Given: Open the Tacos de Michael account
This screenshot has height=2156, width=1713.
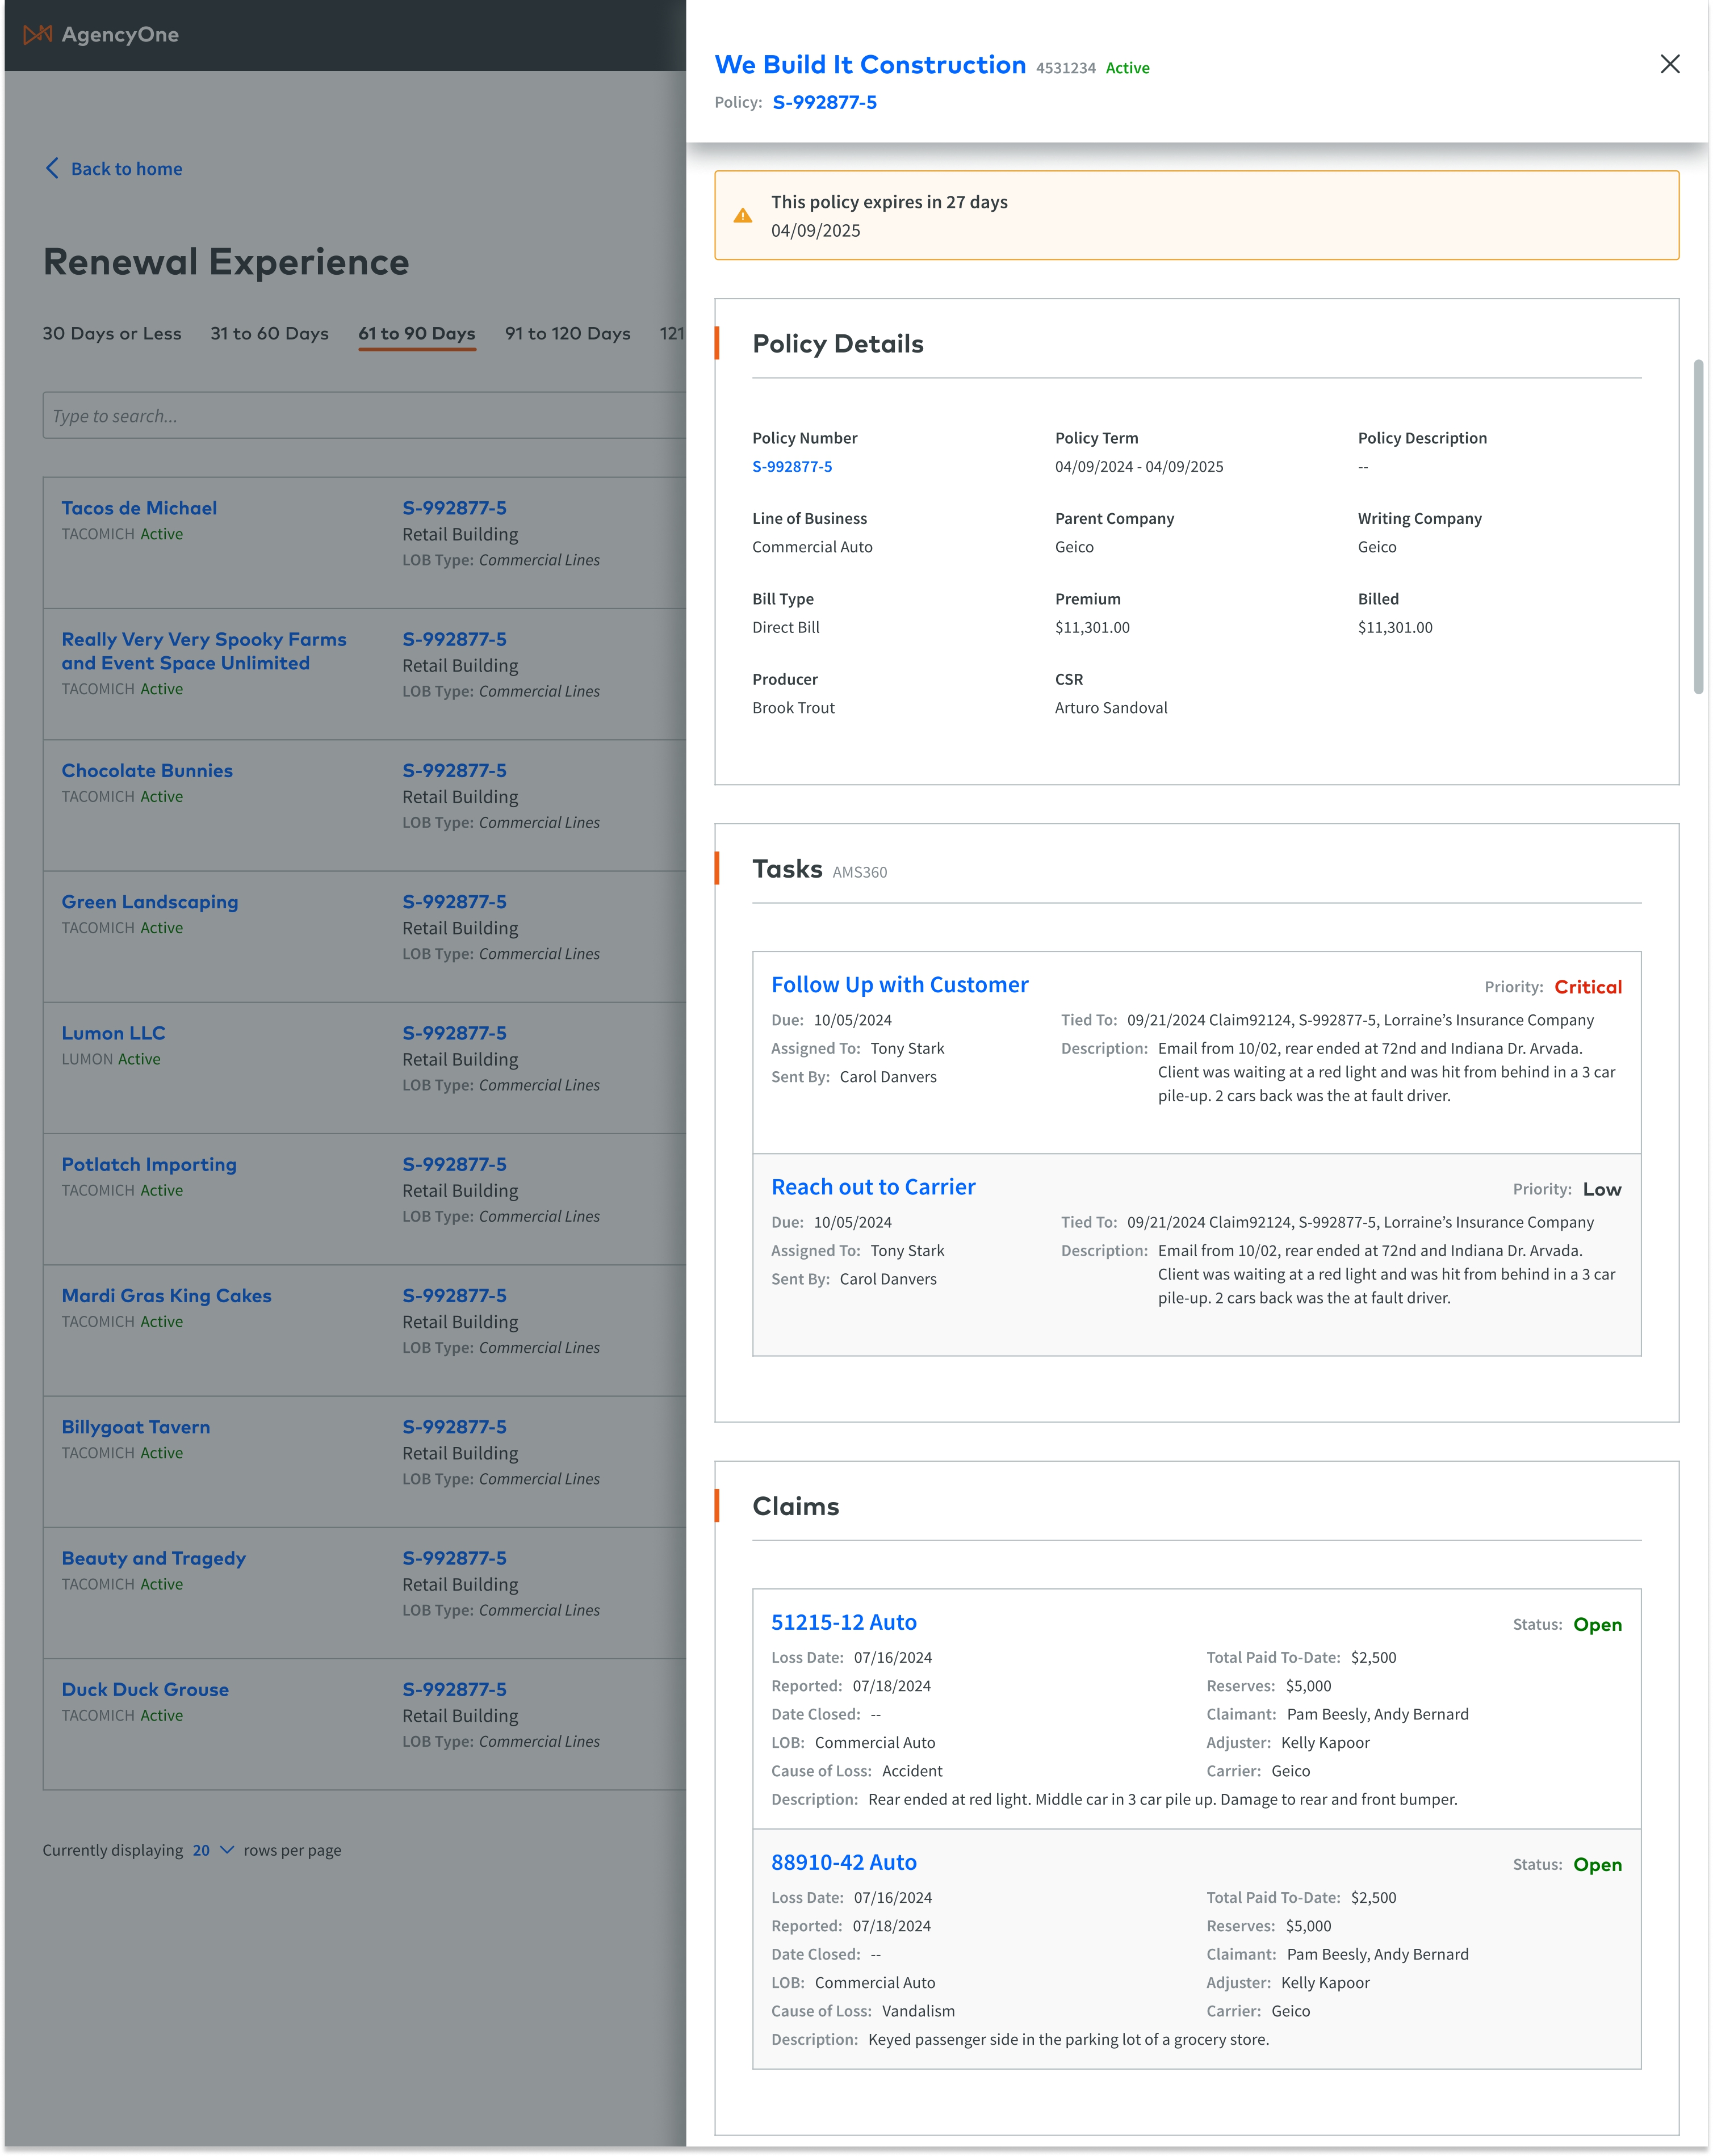Looking at the screenshot, I should [x=139, y=508].
